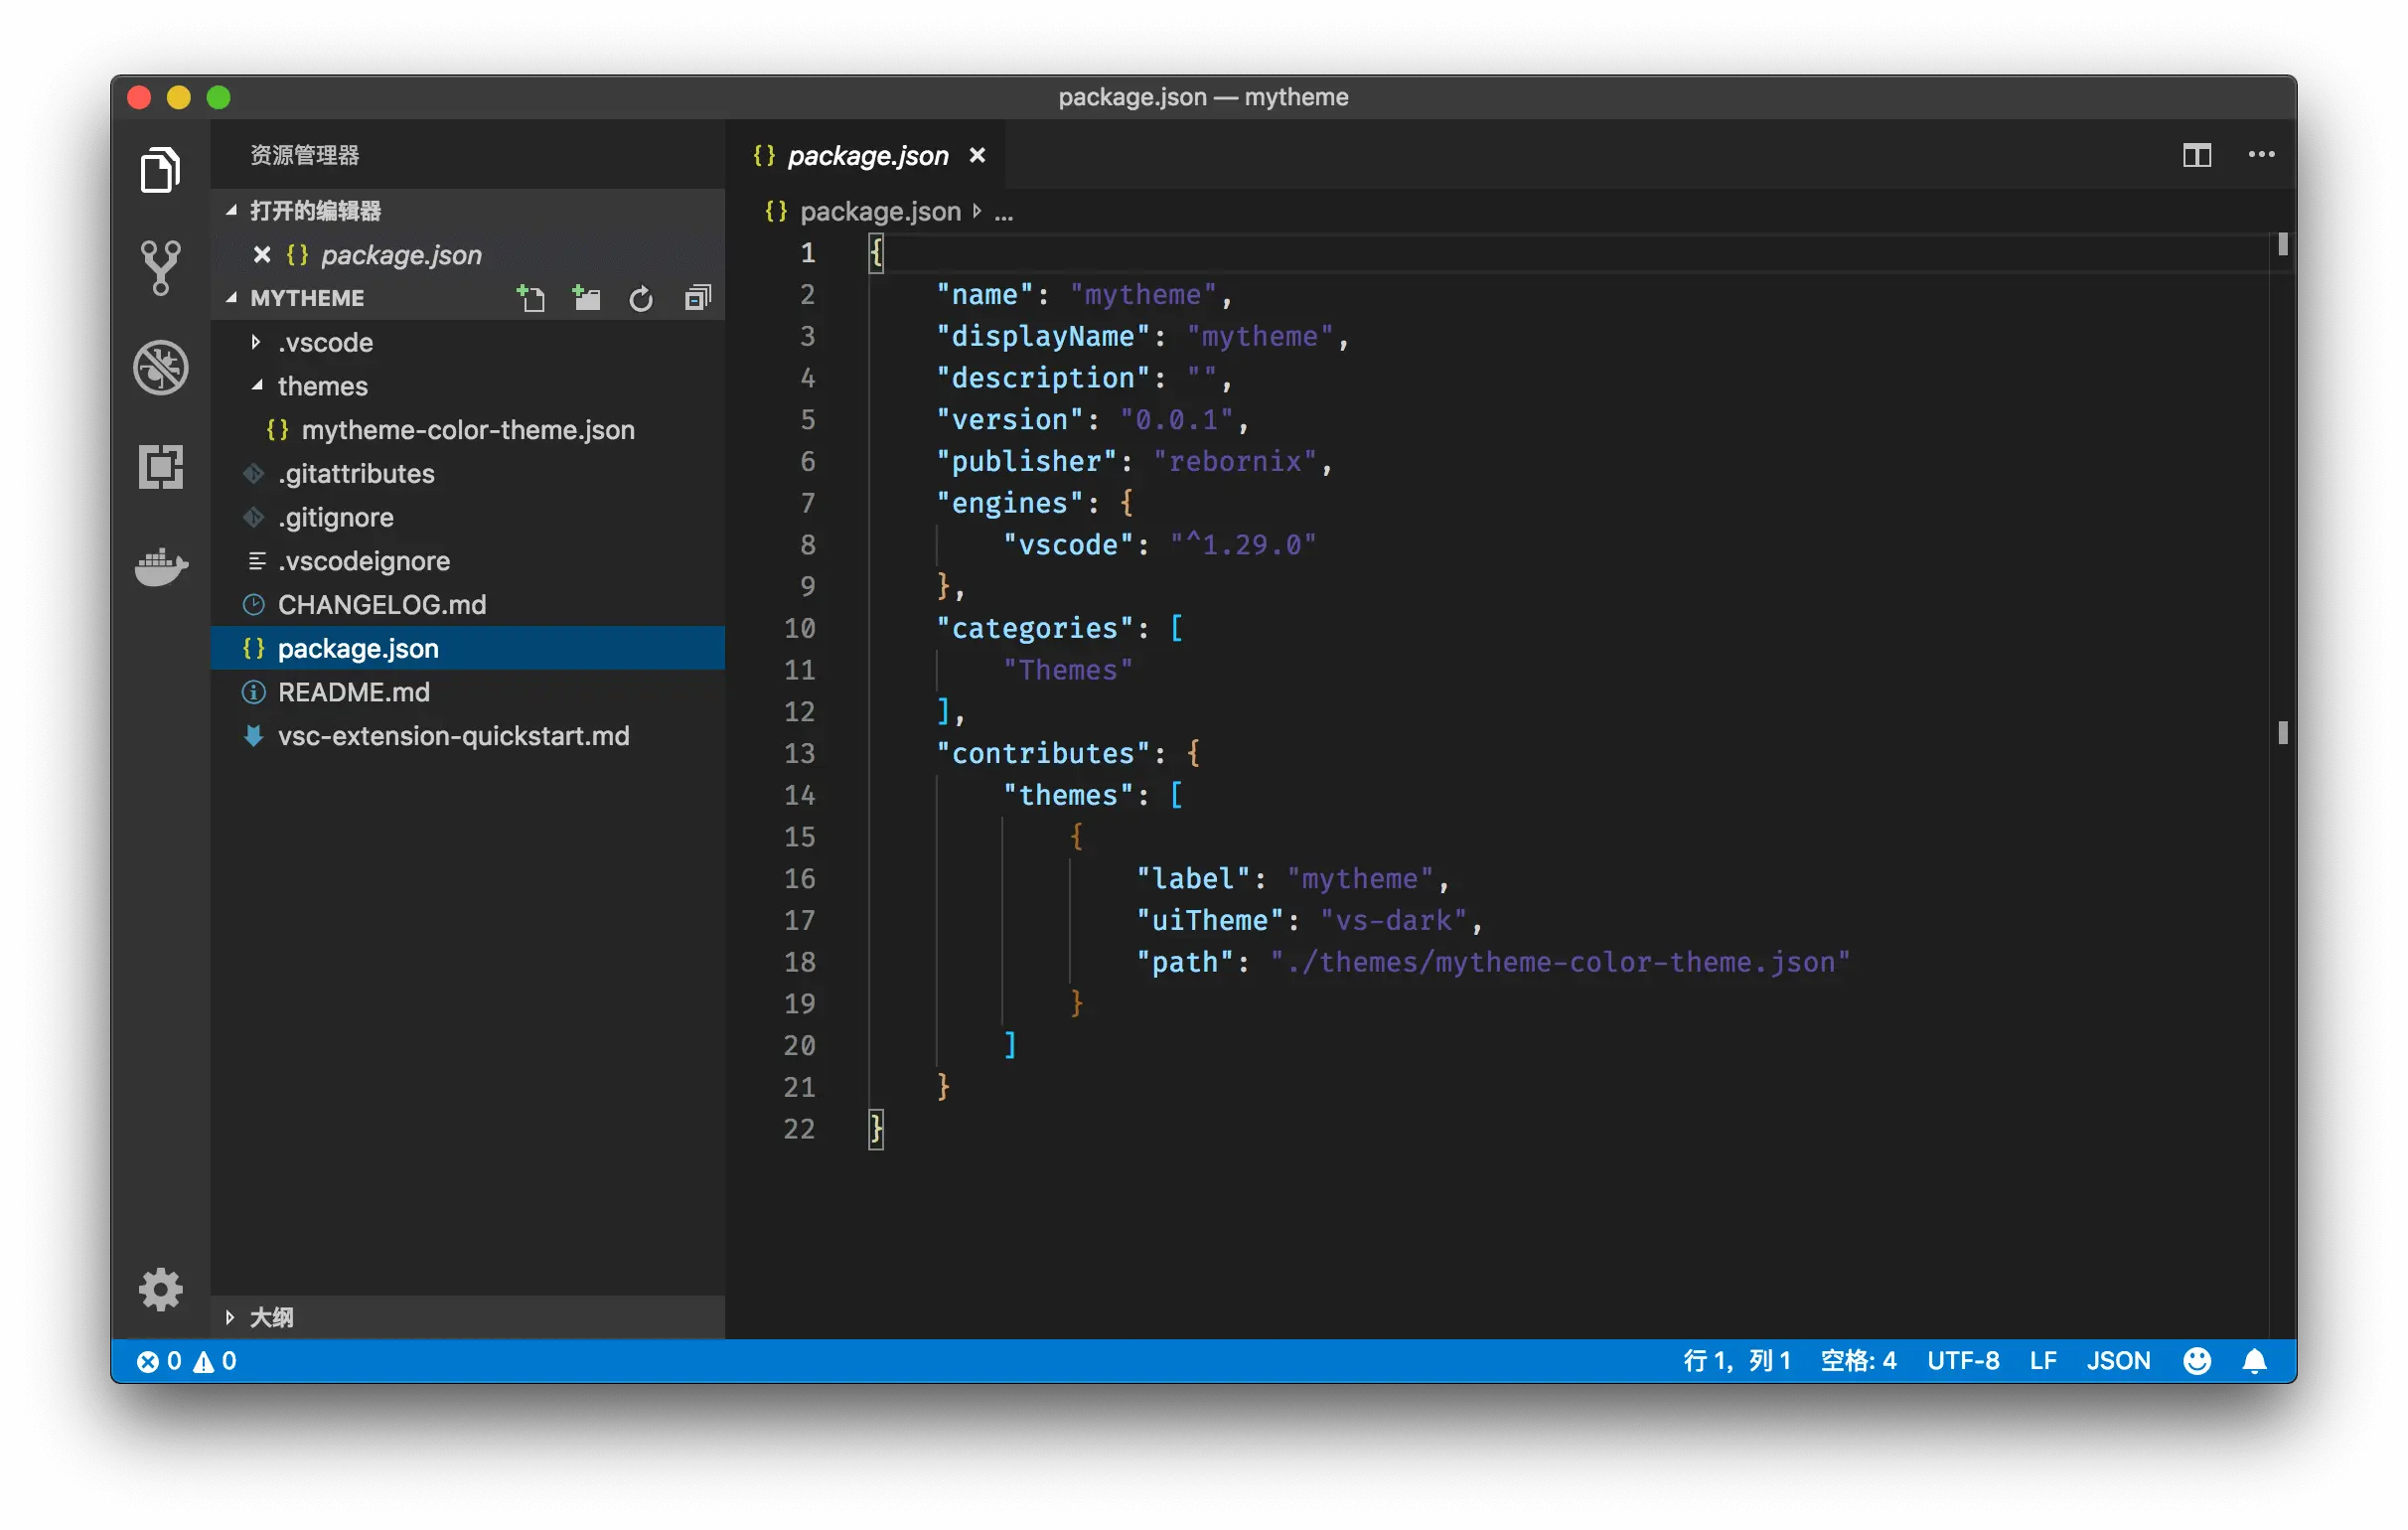Open the Extensions view
This screenshot has height=1530, width=2408.
point(160,467)
